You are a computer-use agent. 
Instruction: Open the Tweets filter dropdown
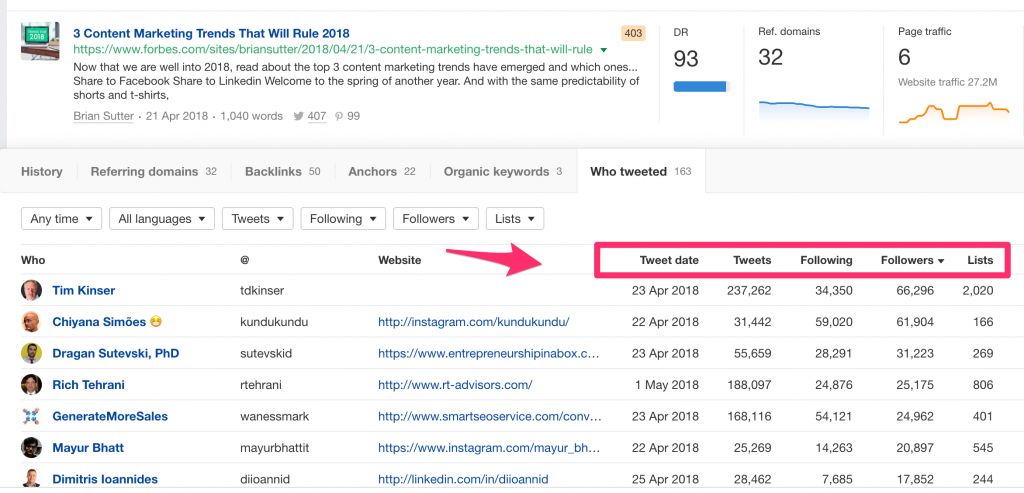(x=257, y=219)
